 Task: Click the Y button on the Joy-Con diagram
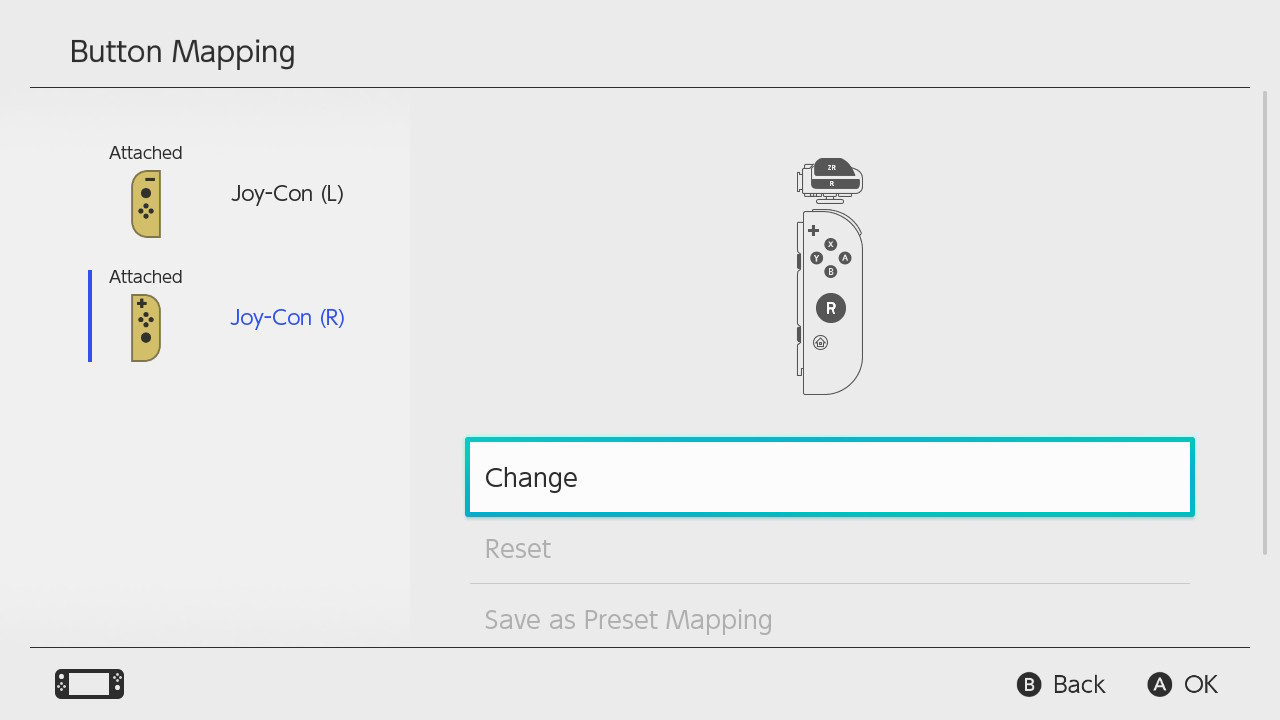tap(816, 258)
